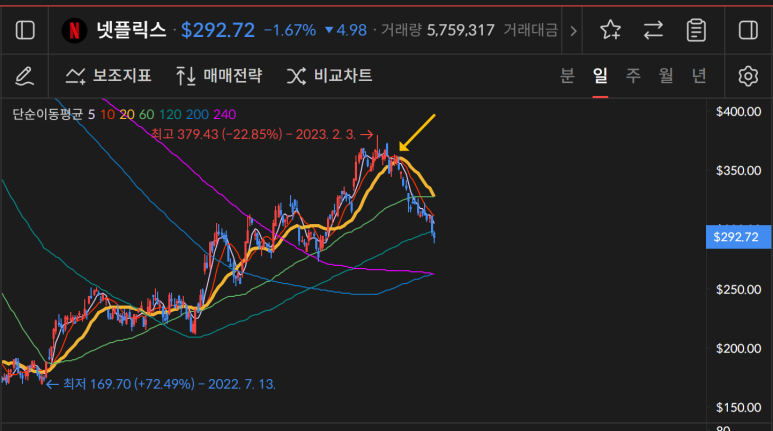Click the 거래대금 label
Screen dimensions: 773x431
click(x=530, y=31)
